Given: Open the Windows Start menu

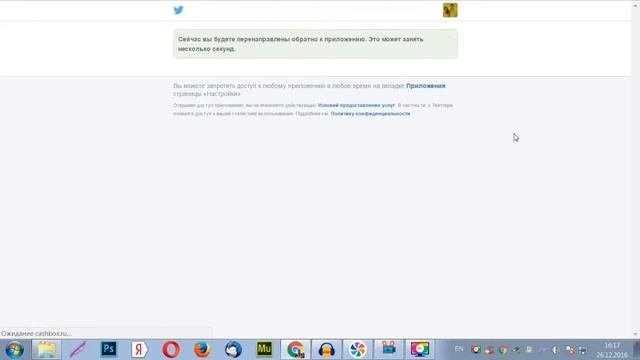Looking at the screenshot, I should tap(14, 350).
